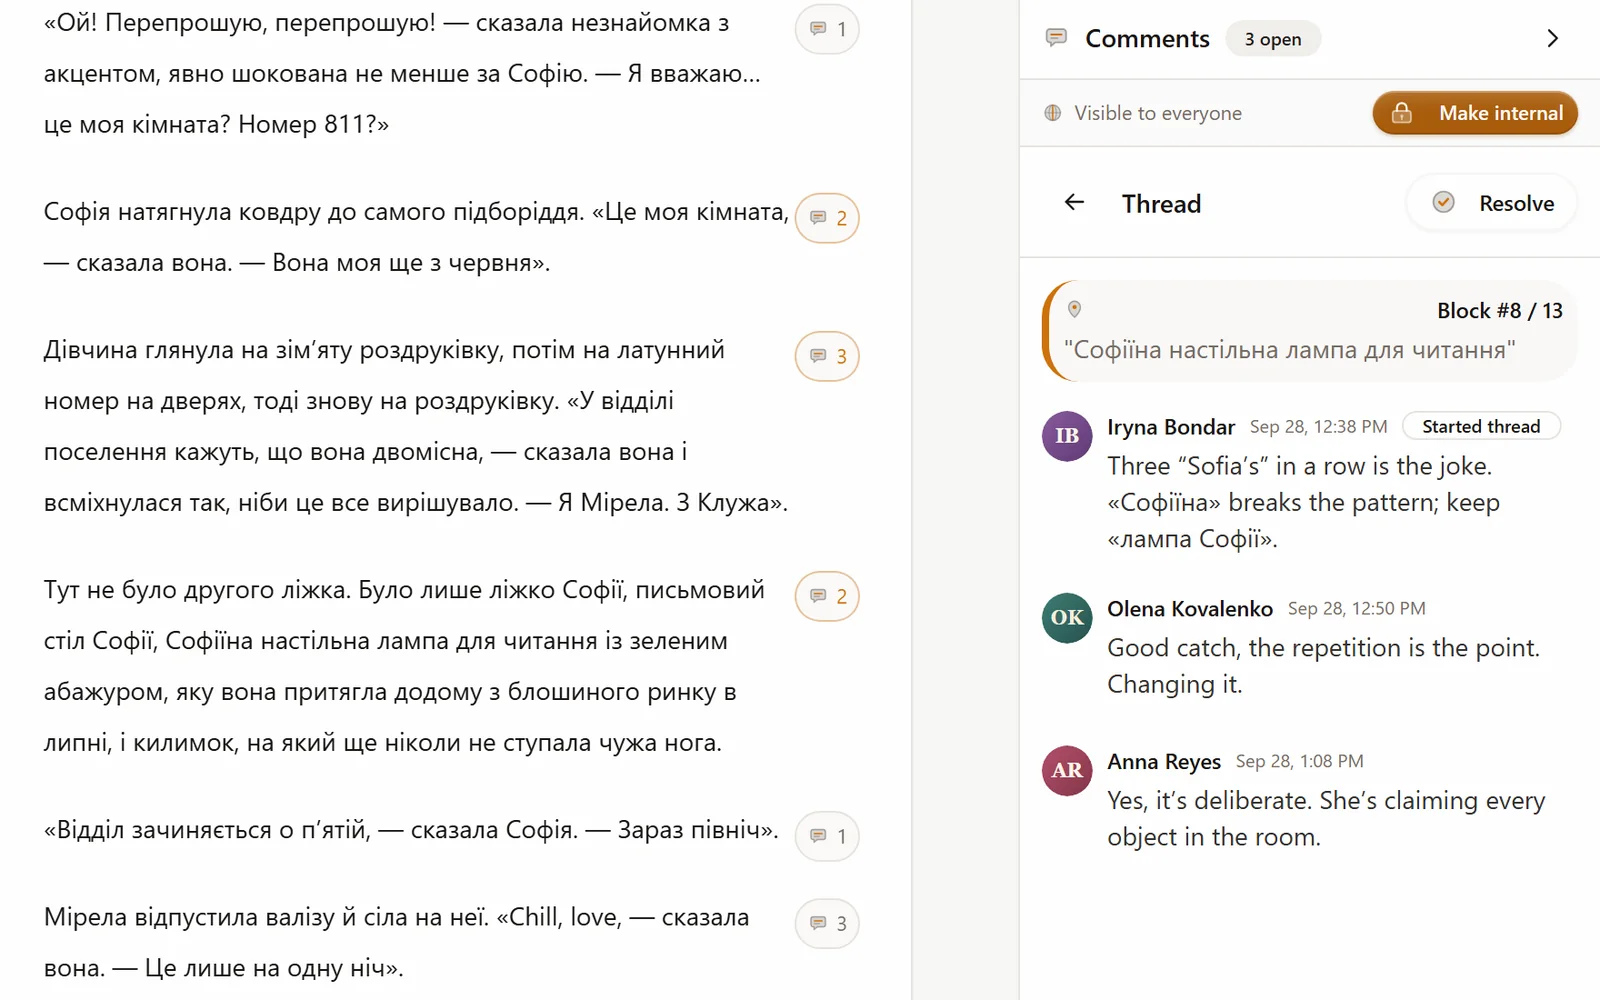Click author name Anna Reyes
Viewport: 1600px width, 1000px height.
tap(1164, 762)
